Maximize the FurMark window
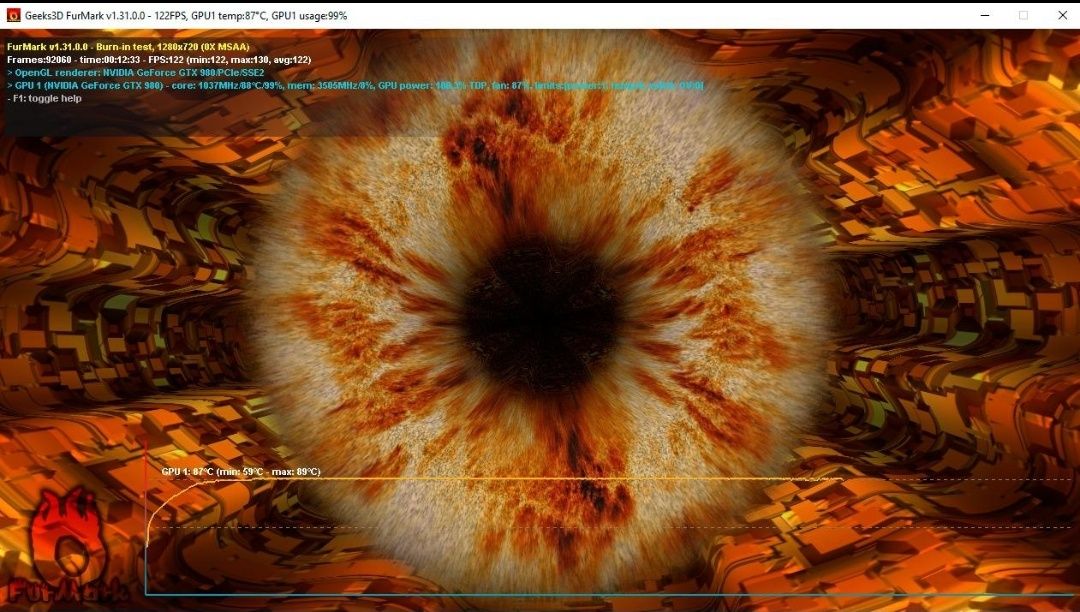Image resolution: width=1080 pixels, height=612 pixels. (1024, 15)
